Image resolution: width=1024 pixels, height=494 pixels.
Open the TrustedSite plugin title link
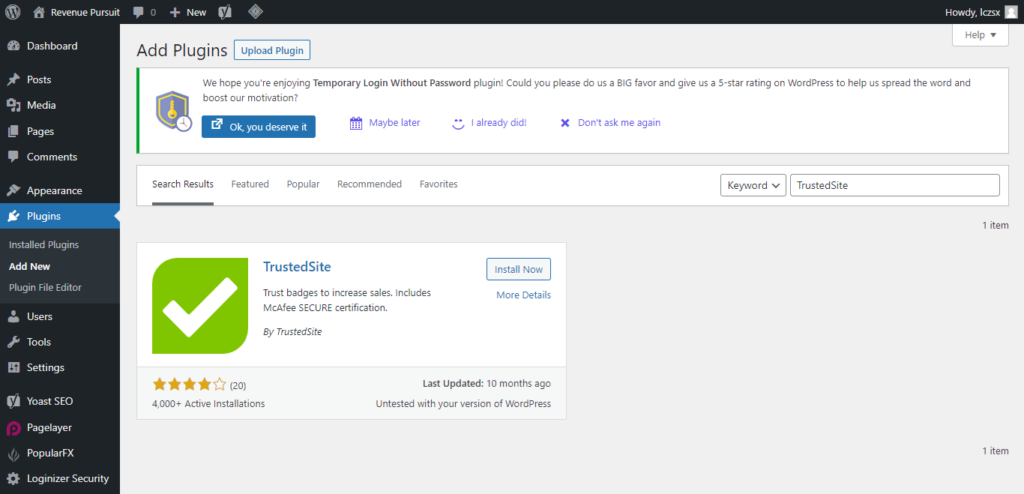pos(297,267)
